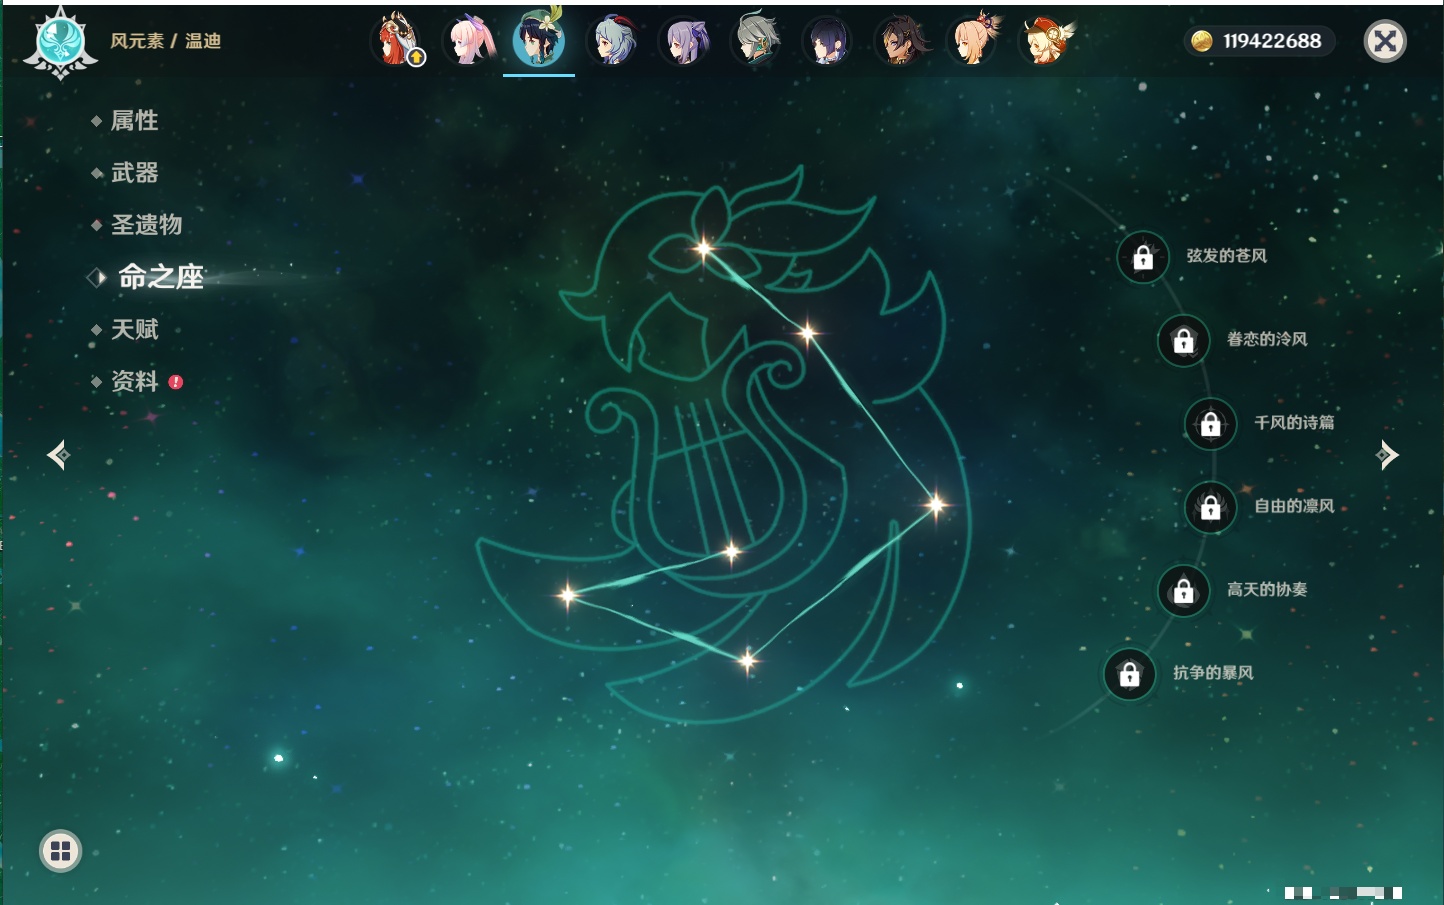The height and width of the screenshot is (905, 1444).
Task: Click the 自由的凛风 constellation label
Action: tap(1294, 506)
